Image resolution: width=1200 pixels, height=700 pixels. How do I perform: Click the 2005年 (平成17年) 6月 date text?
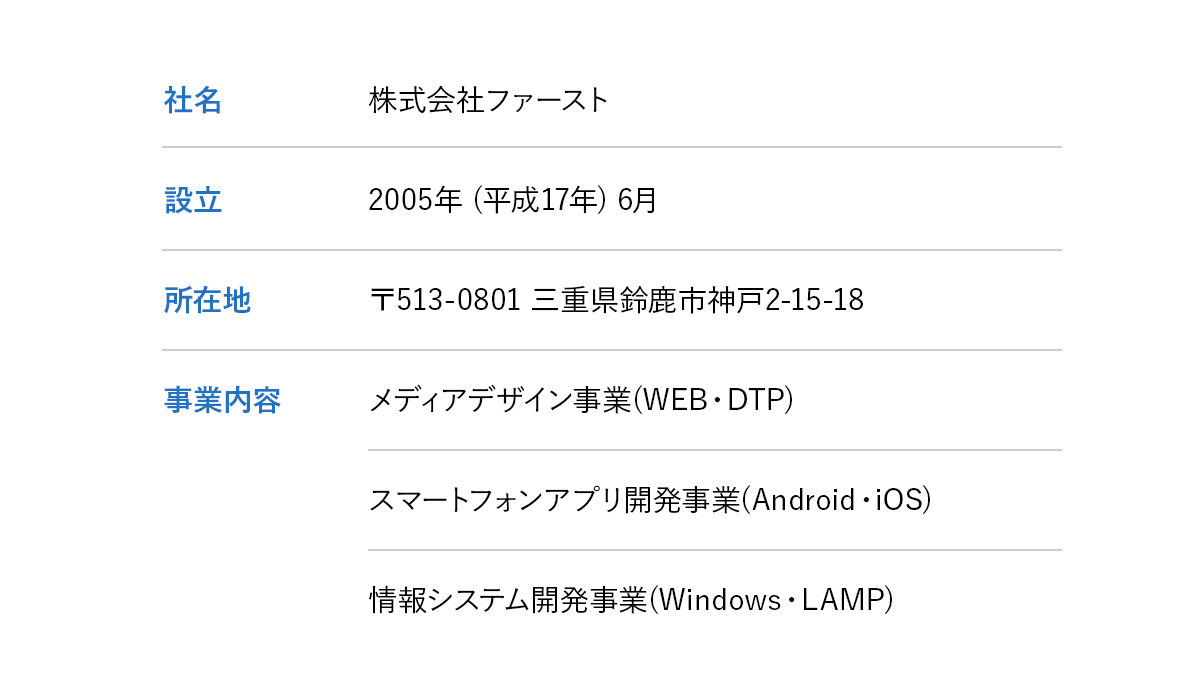[513, 200]
